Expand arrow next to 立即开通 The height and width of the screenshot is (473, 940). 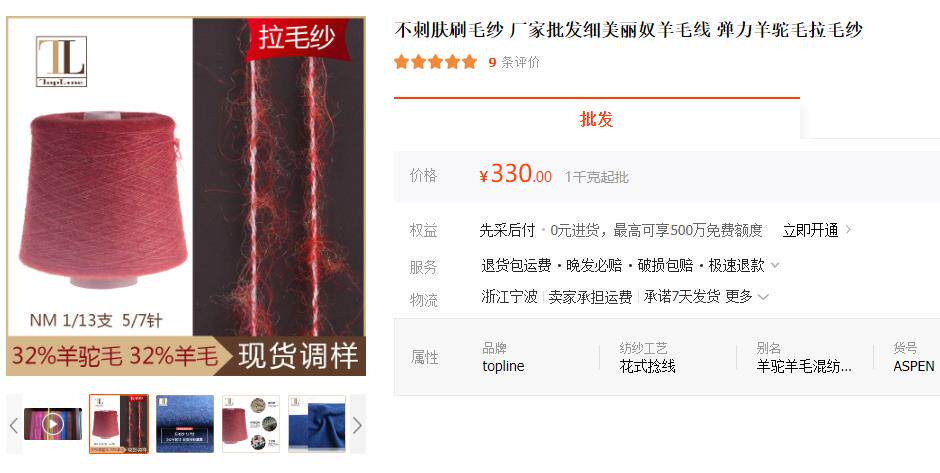coord(848,230)
